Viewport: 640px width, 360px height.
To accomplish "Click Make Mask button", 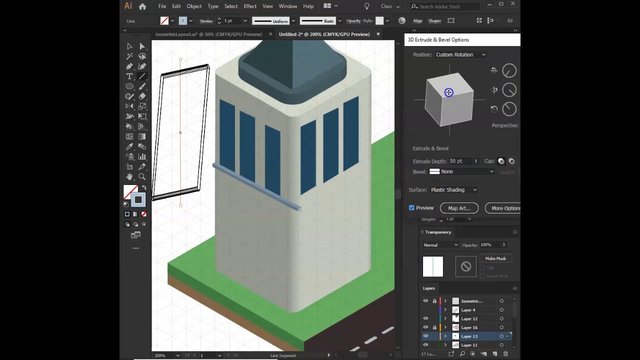I will (496, 258).
